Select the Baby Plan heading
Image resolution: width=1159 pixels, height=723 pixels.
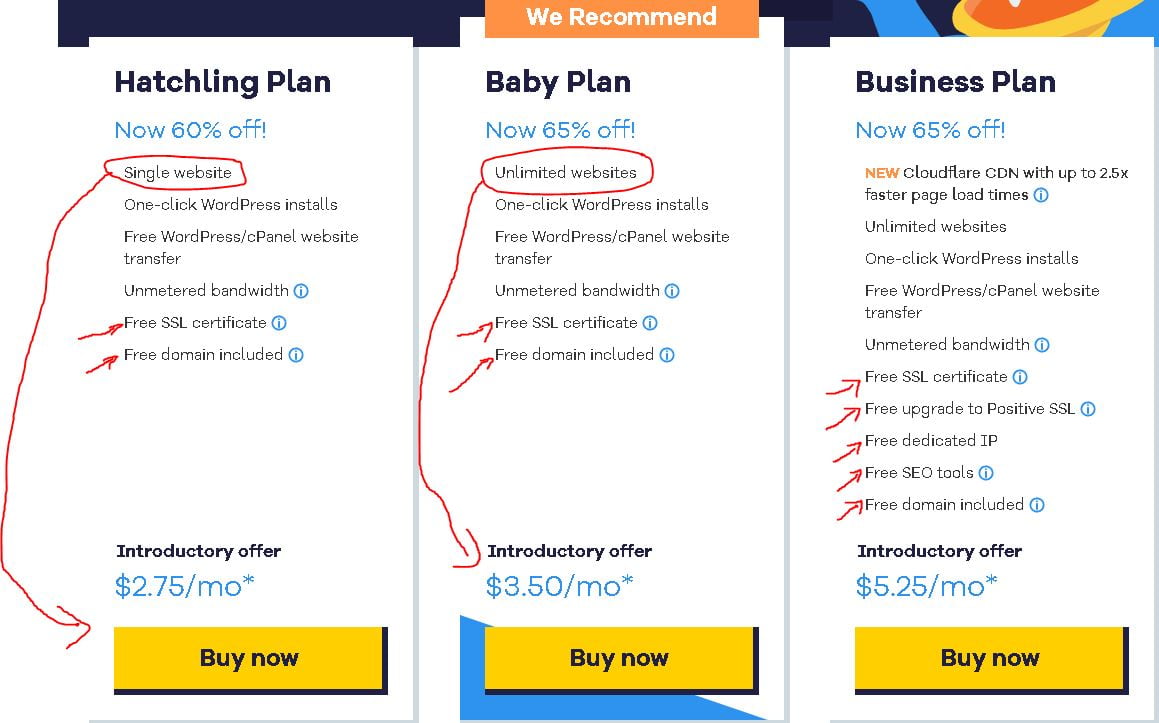(x=557, y=82)
